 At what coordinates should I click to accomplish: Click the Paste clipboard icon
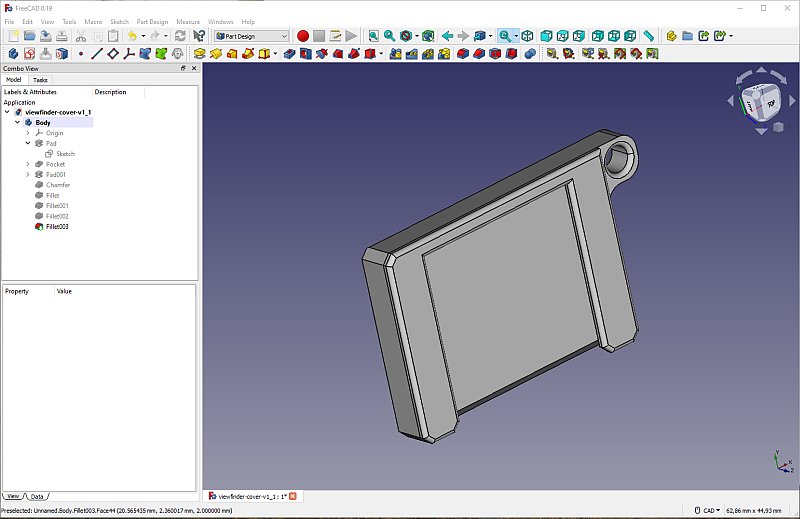tap(113, 36)
